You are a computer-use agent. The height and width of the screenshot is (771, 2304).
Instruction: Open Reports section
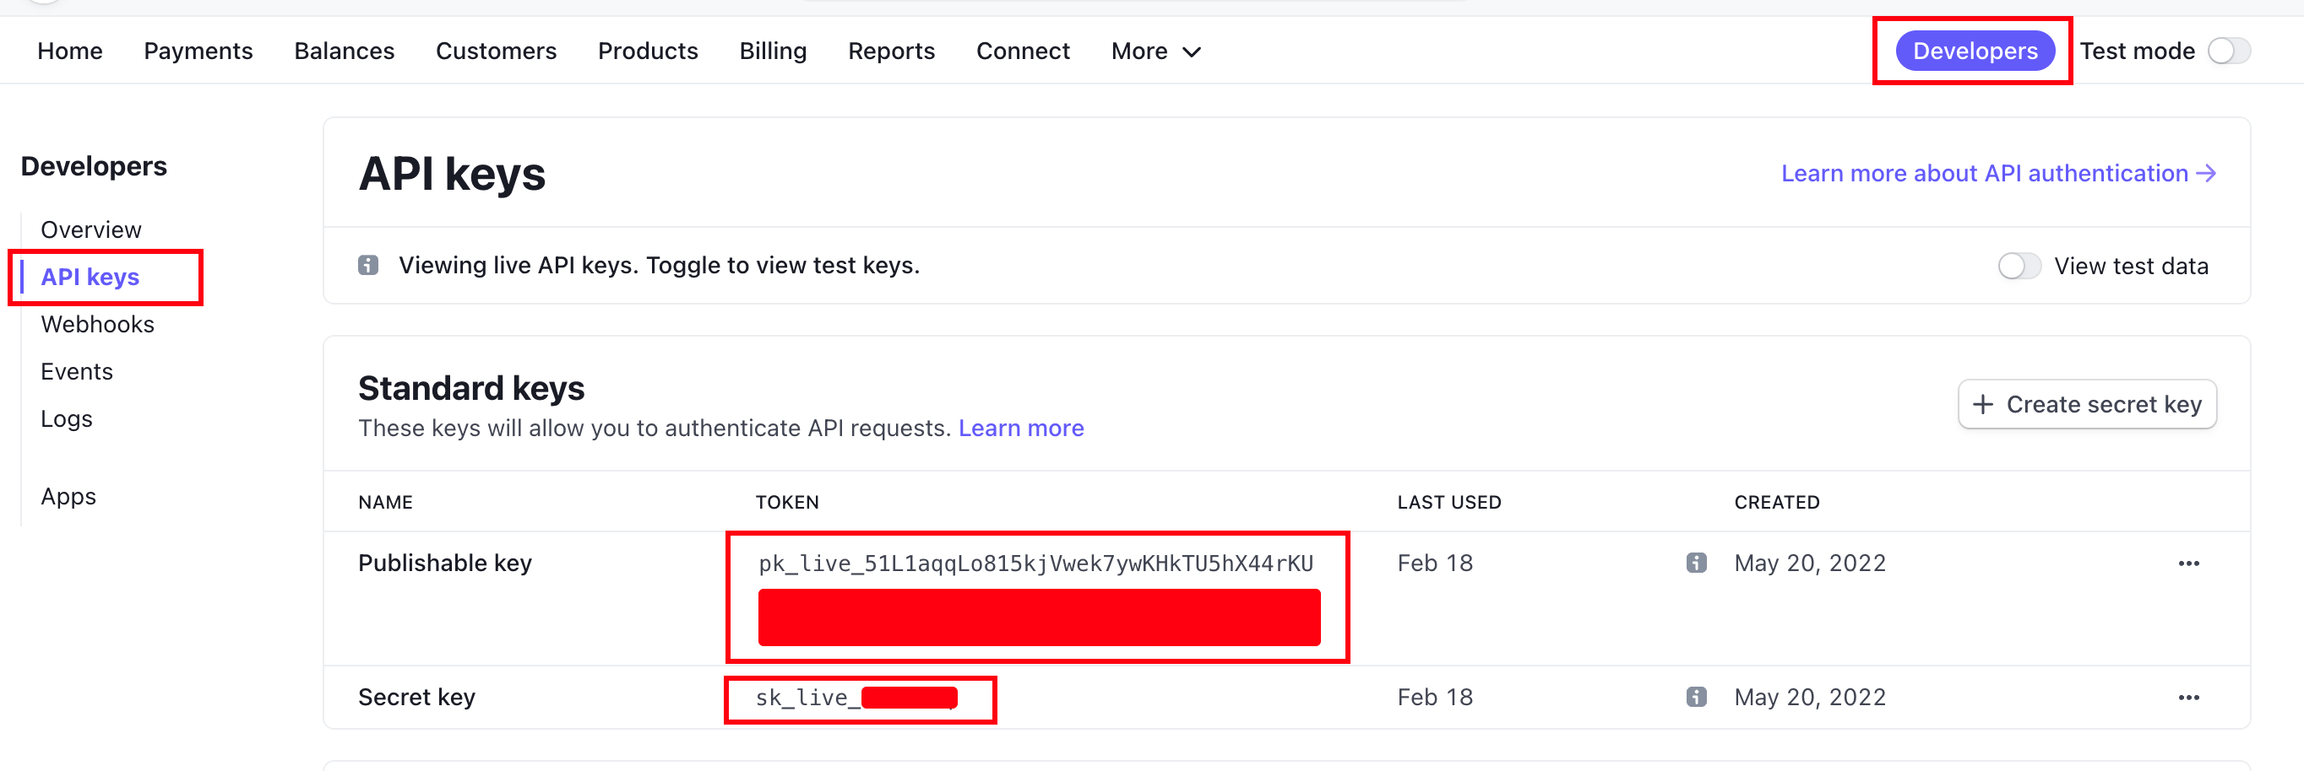point(891,51)
